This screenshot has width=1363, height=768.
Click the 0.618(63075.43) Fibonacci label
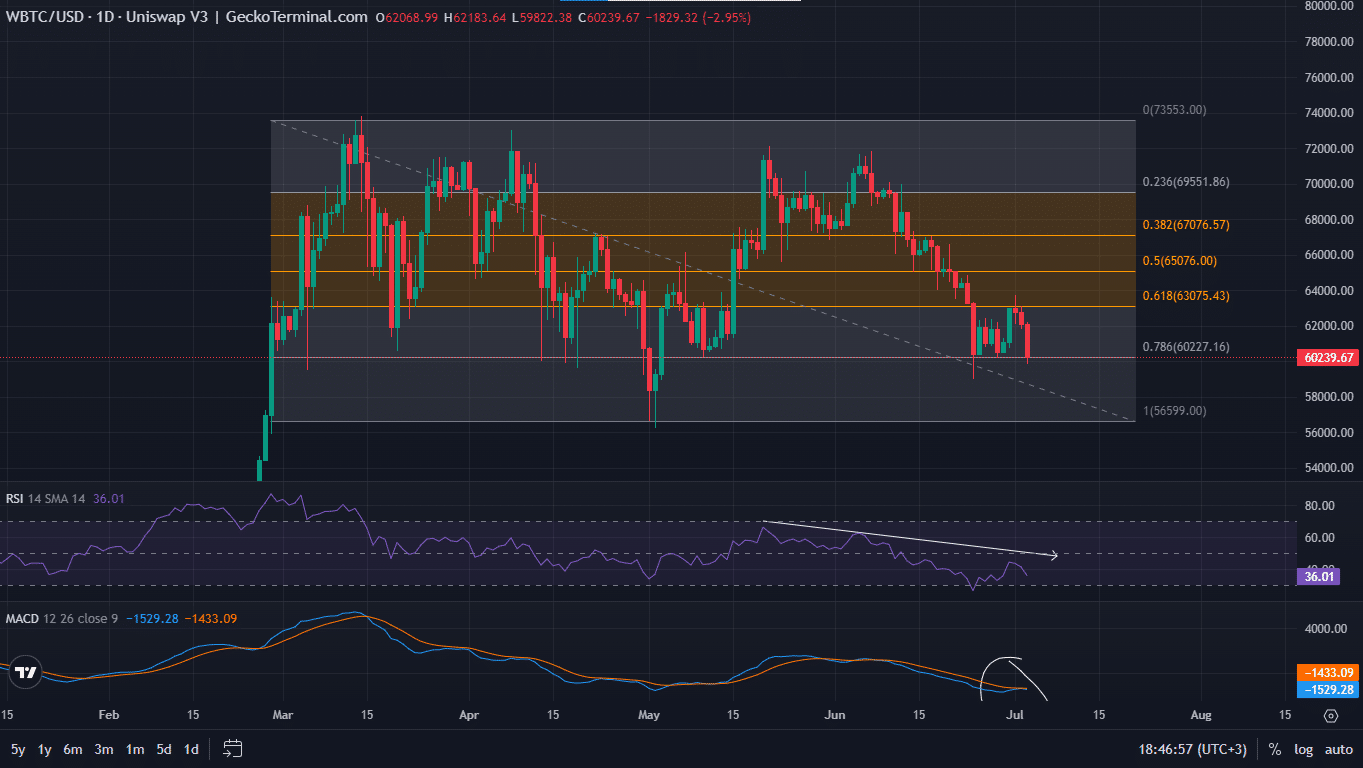[x=1186, y=296]
